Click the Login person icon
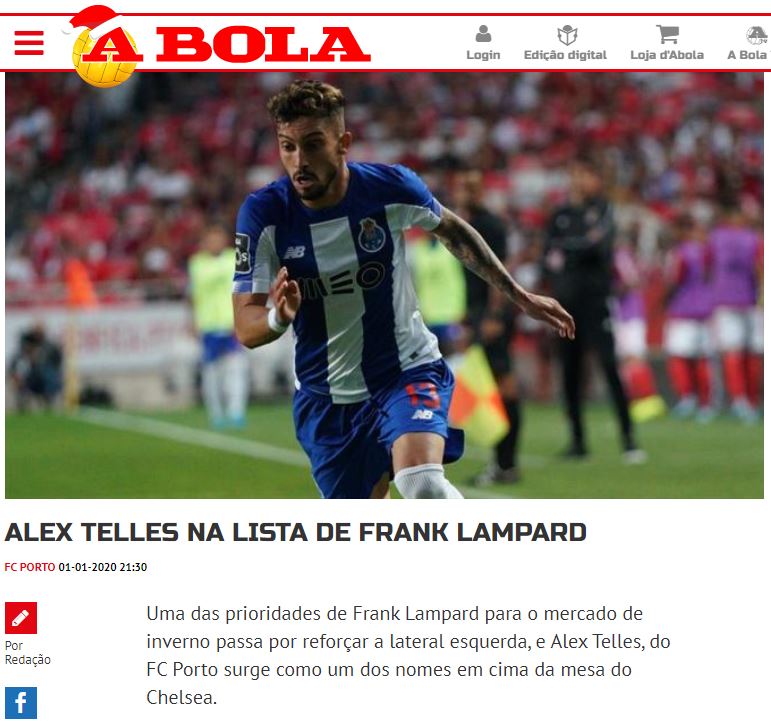This screenshot has height=722, width=771. click(x=483, y=34)
